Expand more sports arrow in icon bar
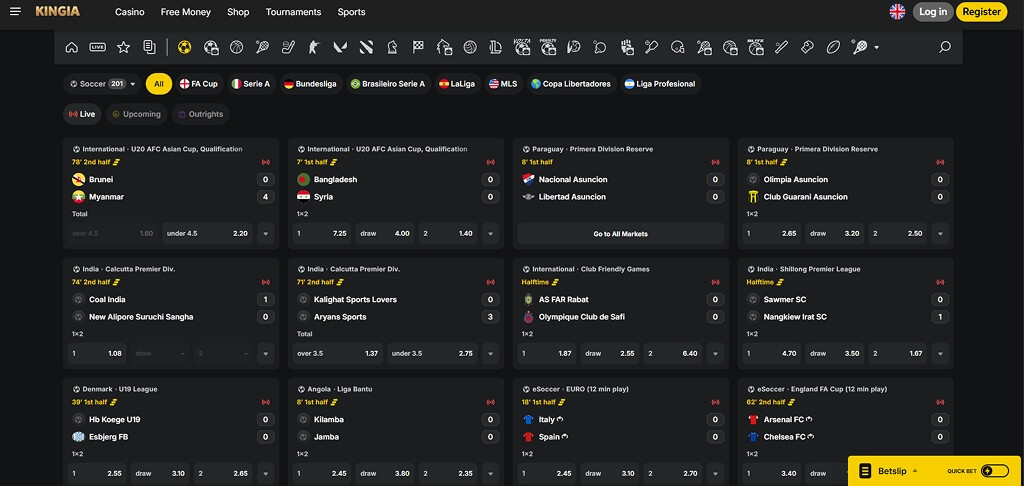The height and width of the screenshot is (486, 1024). 876,48
